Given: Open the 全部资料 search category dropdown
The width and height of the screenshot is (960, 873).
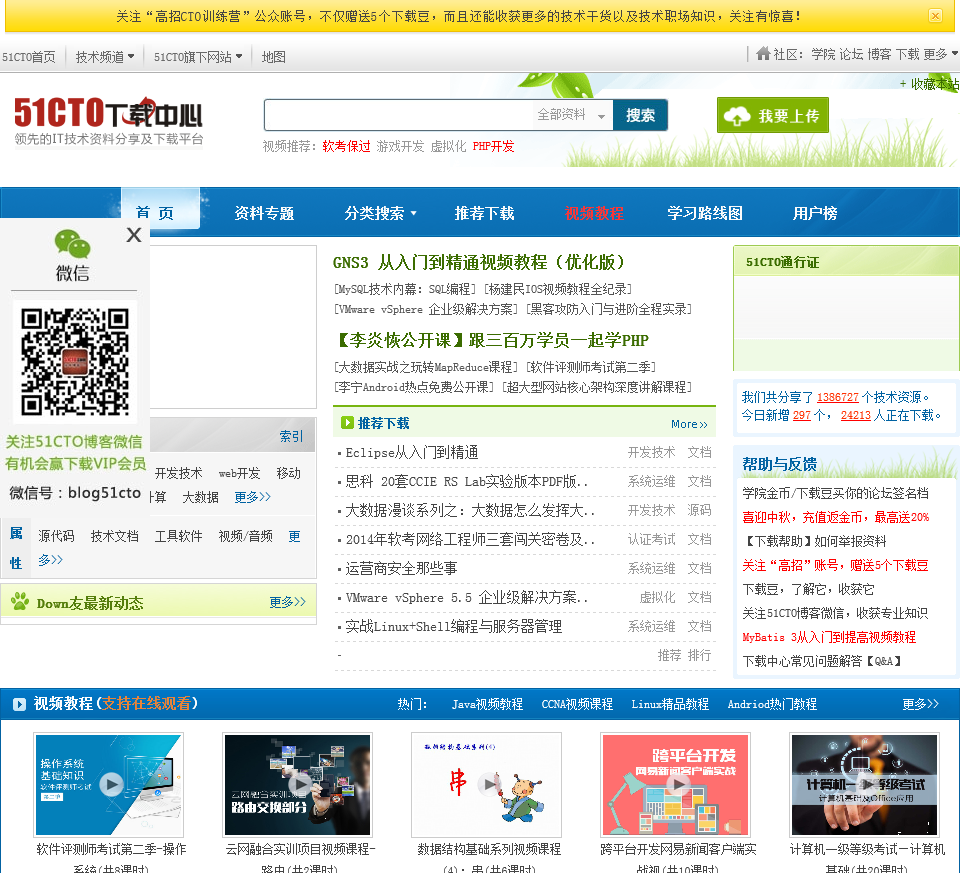Looking at the screenshot, I should tap(571, 115).
